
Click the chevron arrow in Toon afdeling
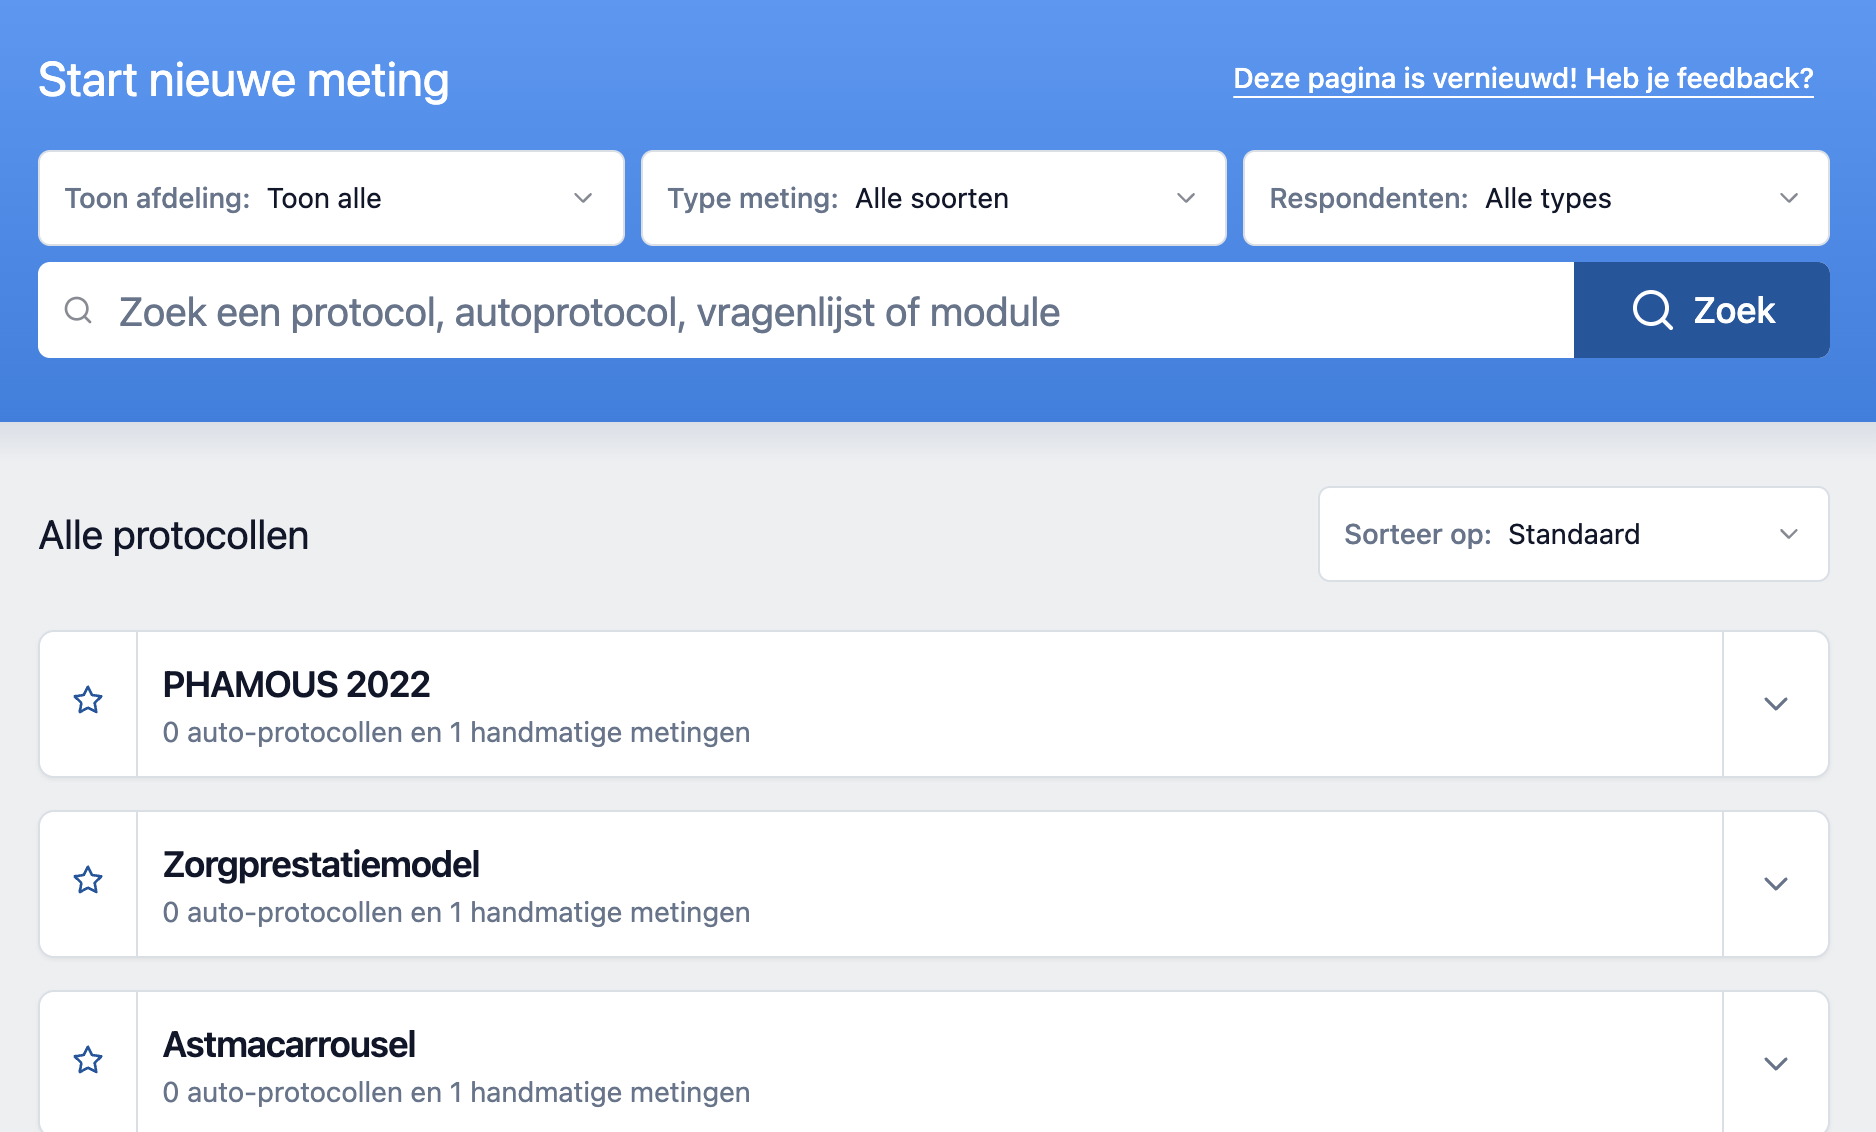(x=583, y=198)
